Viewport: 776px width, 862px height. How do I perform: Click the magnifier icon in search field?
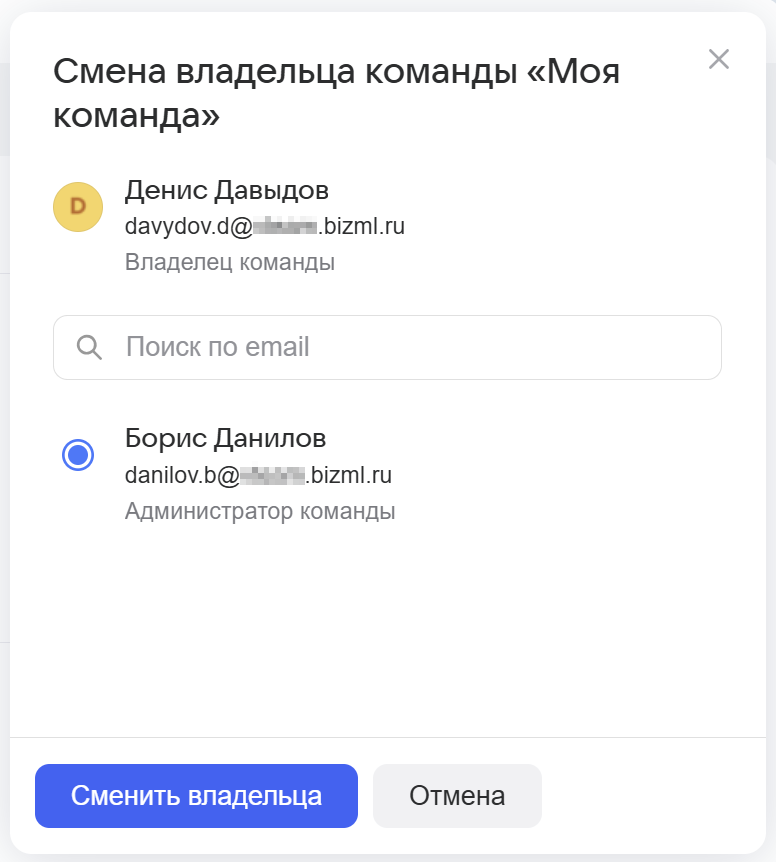[x=89, y=348]
